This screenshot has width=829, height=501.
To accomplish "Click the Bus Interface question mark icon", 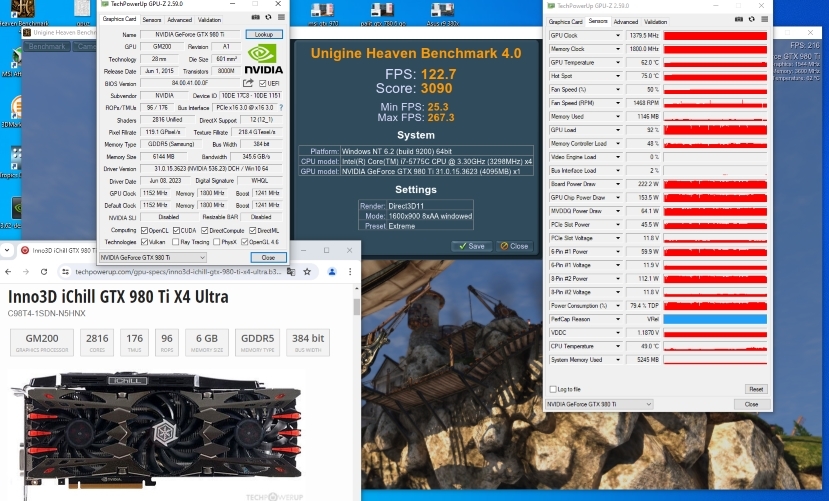I will (x=281, y=107).
